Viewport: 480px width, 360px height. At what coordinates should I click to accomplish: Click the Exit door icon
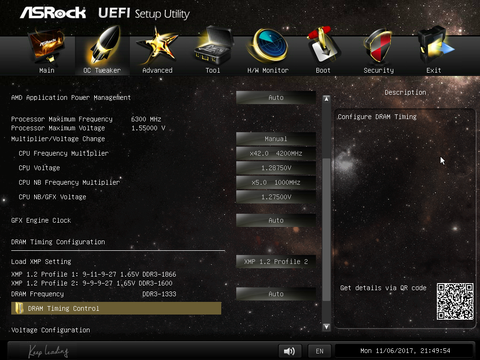[435, 45]
